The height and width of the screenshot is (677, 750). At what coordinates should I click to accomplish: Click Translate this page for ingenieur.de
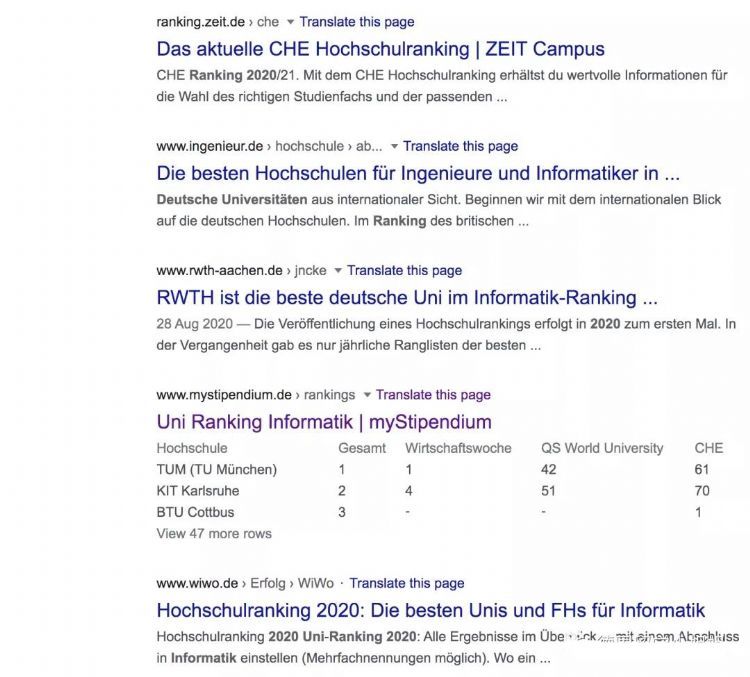pyautogui.click(x=461, y=146)
